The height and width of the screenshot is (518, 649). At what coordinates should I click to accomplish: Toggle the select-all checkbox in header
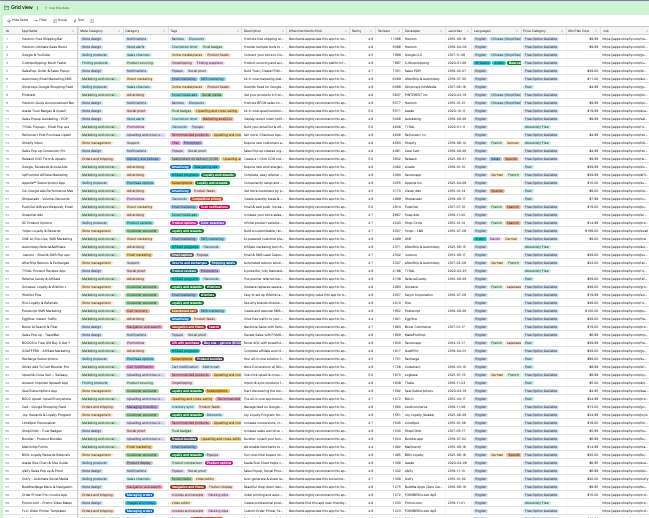(x=7, y=31)
